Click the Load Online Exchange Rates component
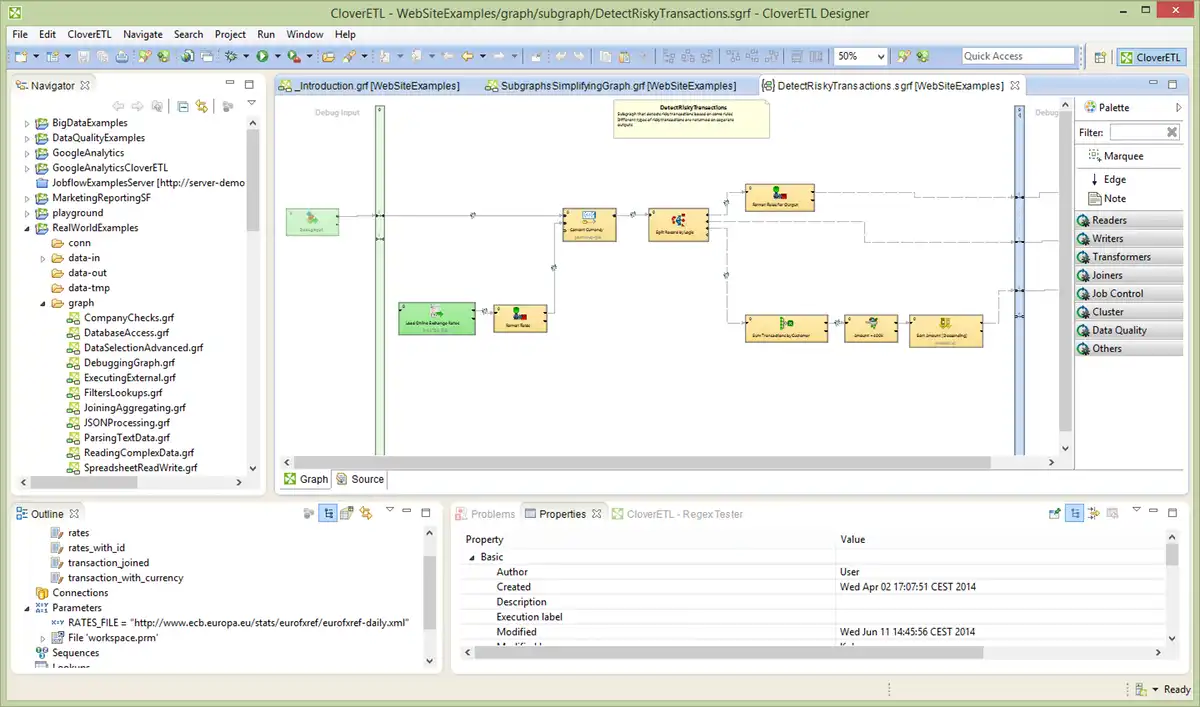 436,318
